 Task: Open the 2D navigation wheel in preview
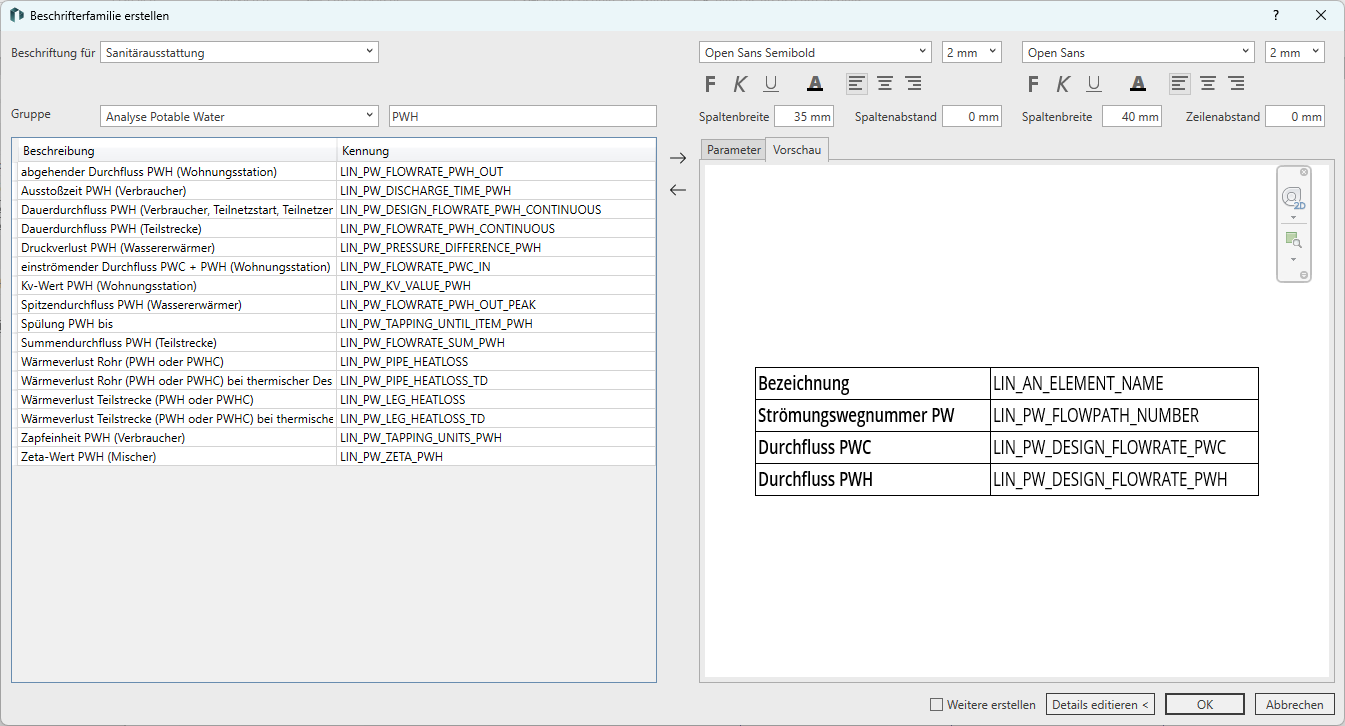[1292, 198]
